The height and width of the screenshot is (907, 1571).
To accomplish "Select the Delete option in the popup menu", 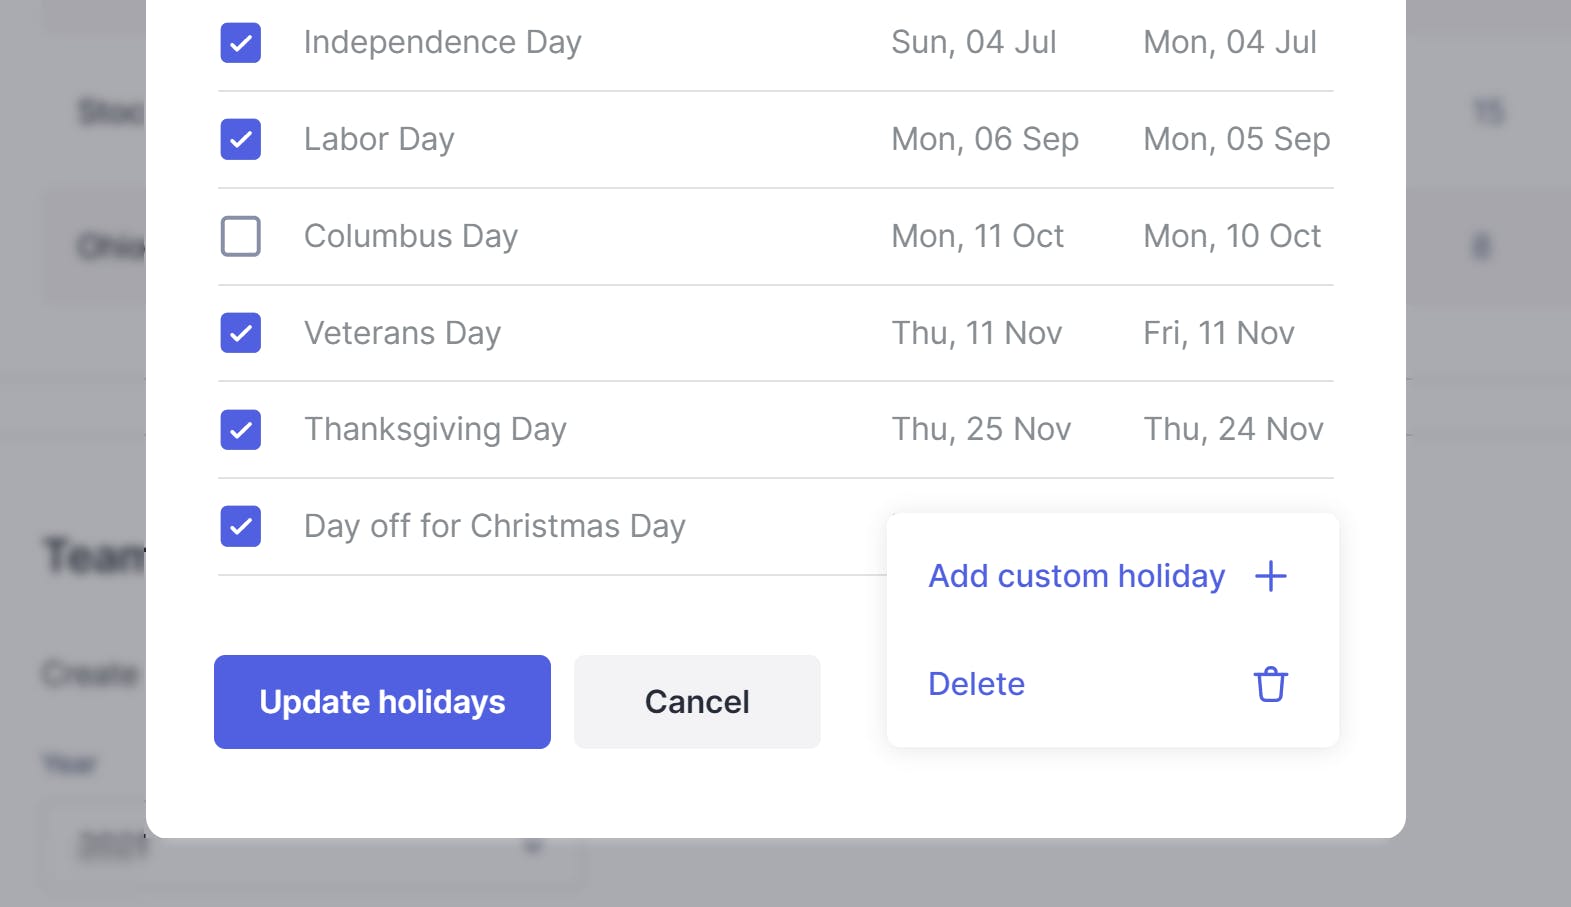I will pos(976,684).
